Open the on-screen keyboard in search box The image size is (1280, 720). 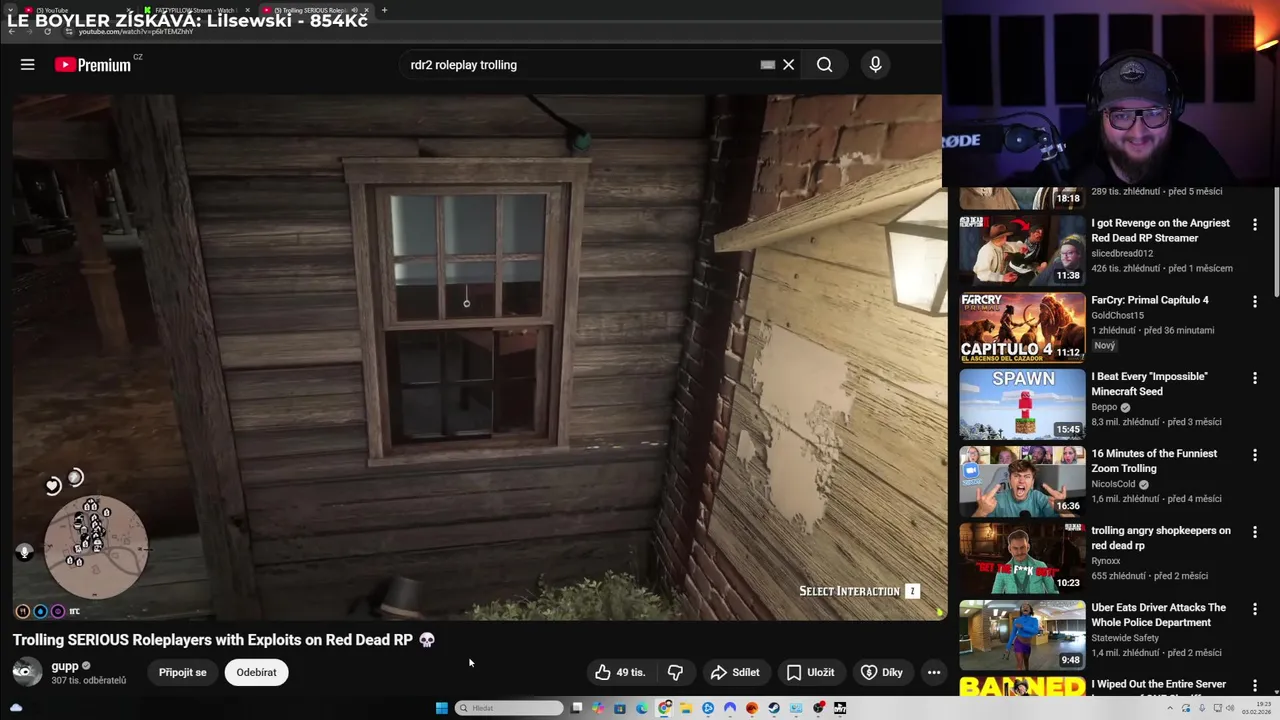point(767,65)
